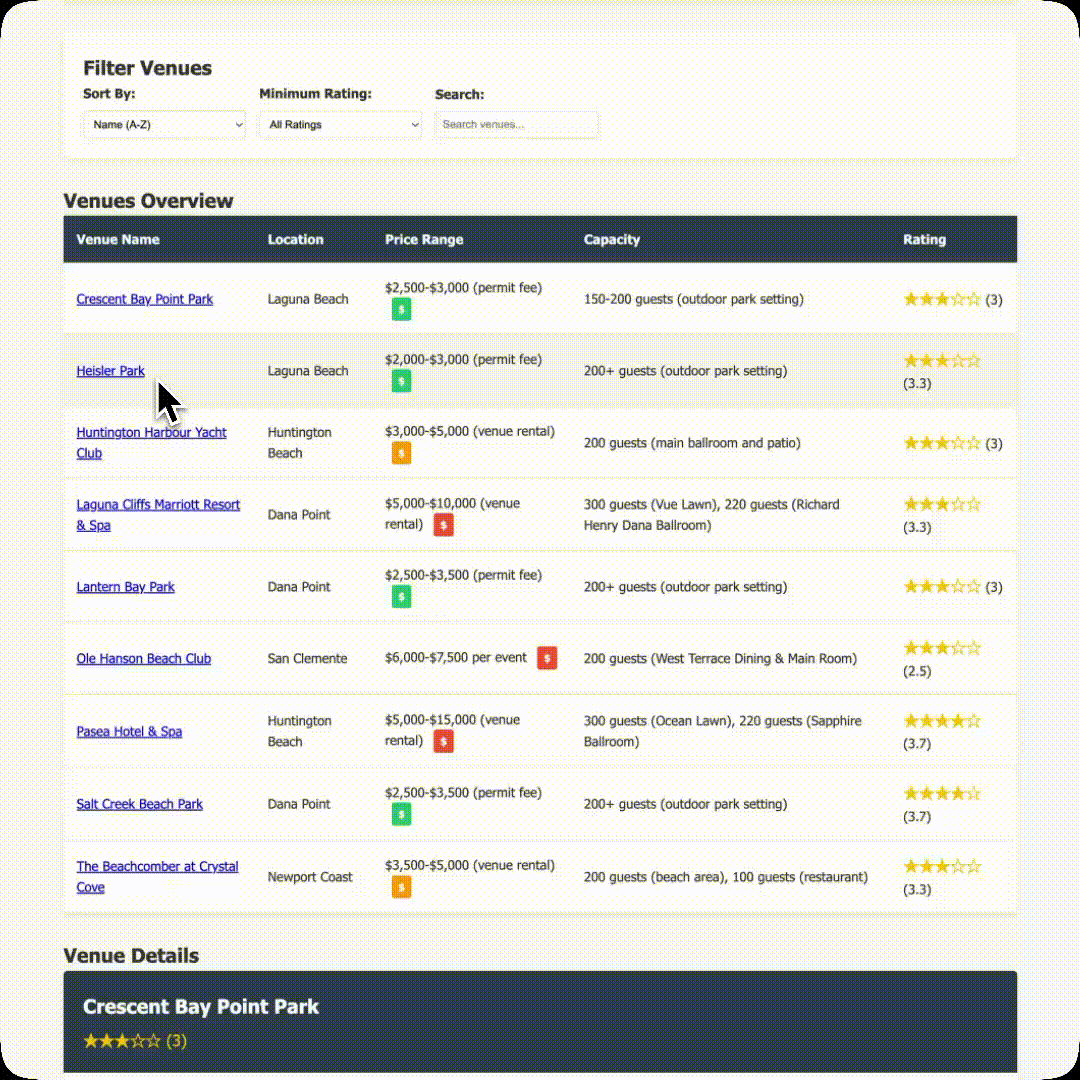The width and height of the screenshot is (1080, 1080).
Task: Click green price badge in Lantern Bay Park row
Action: pyautogui.click(x=401, y=596)
